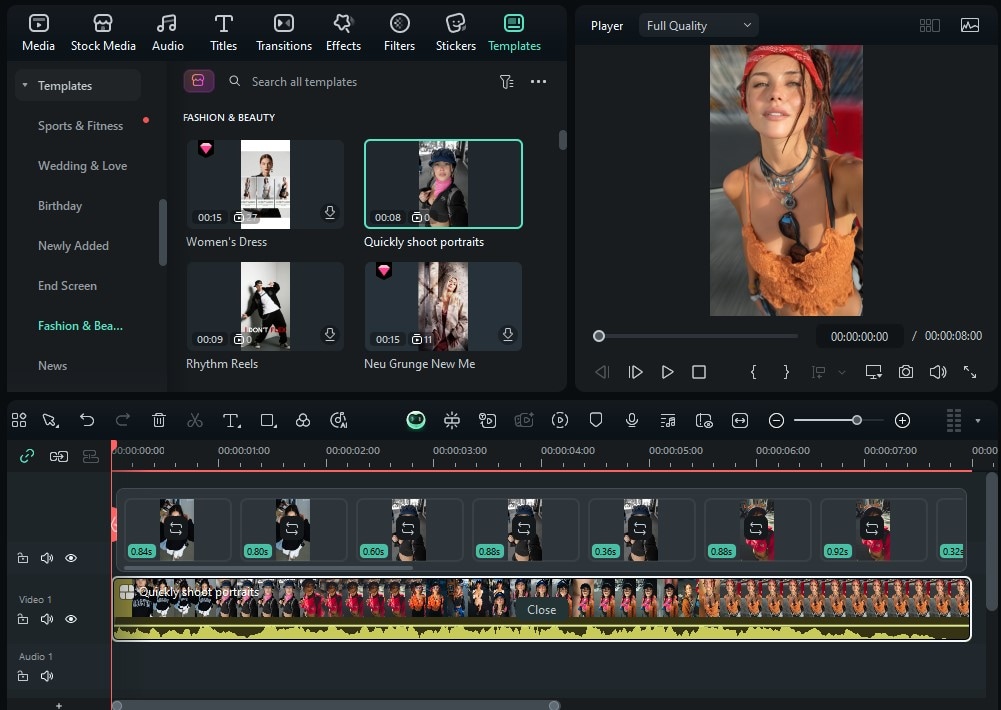Screen dimensions: 1001x710
Task: Hide the Video 1 track eye icon
Action: (71, 619)
